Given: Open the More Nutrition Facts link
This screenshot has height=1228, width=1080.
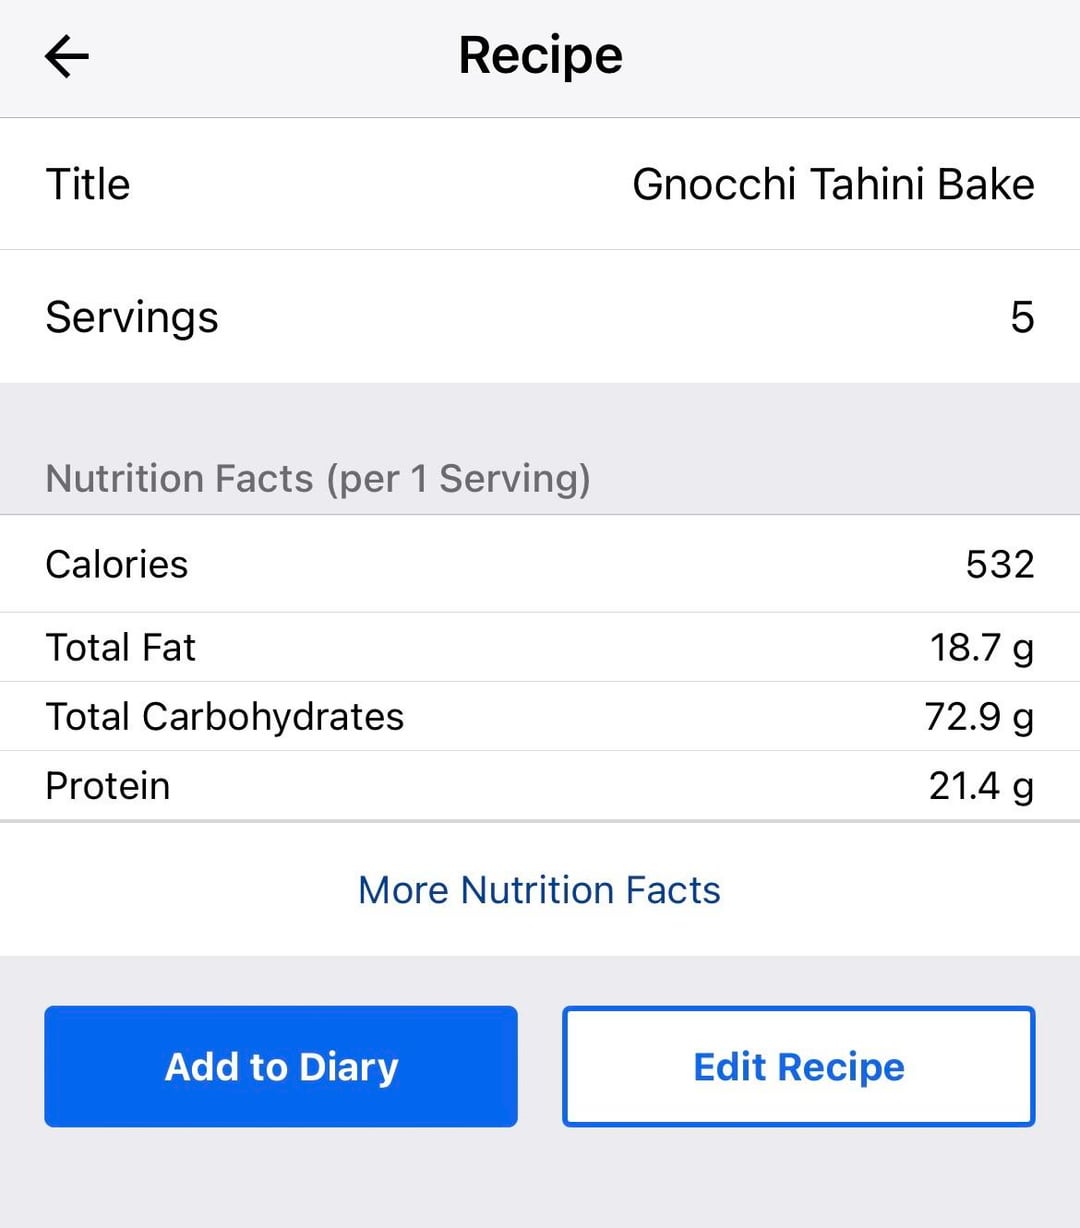Looking at the screenshot, I should point(540,890).
